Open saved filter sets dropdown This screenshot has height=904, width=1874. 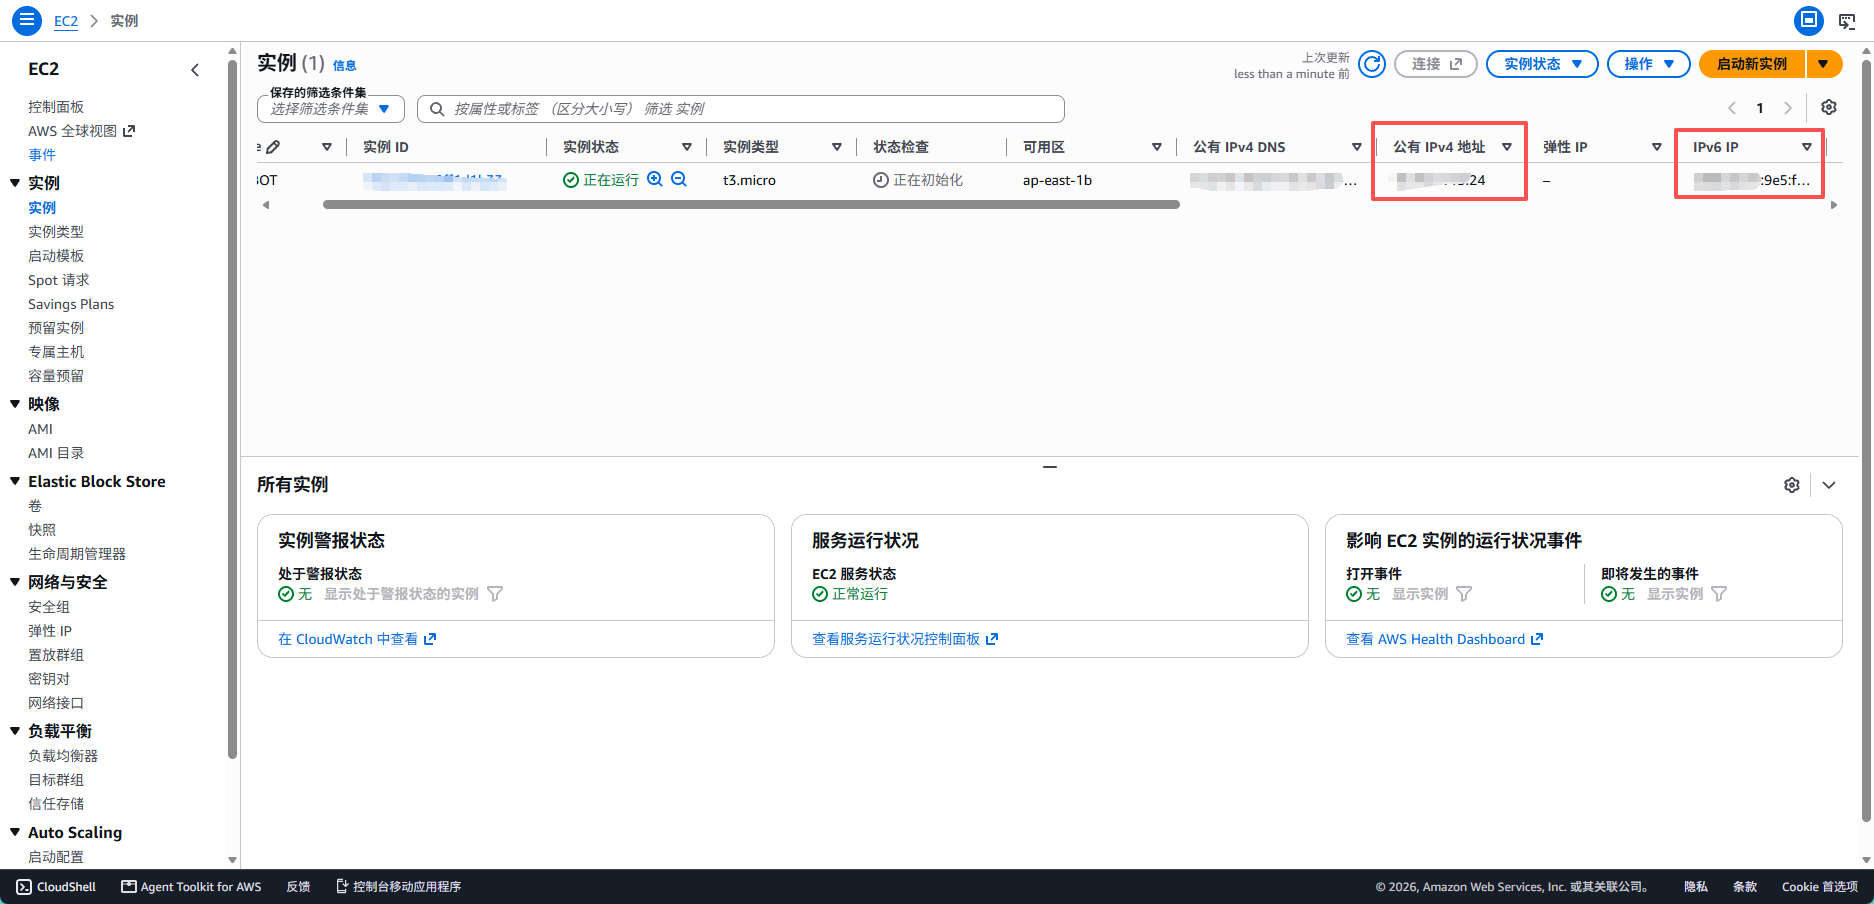(331, 109)
